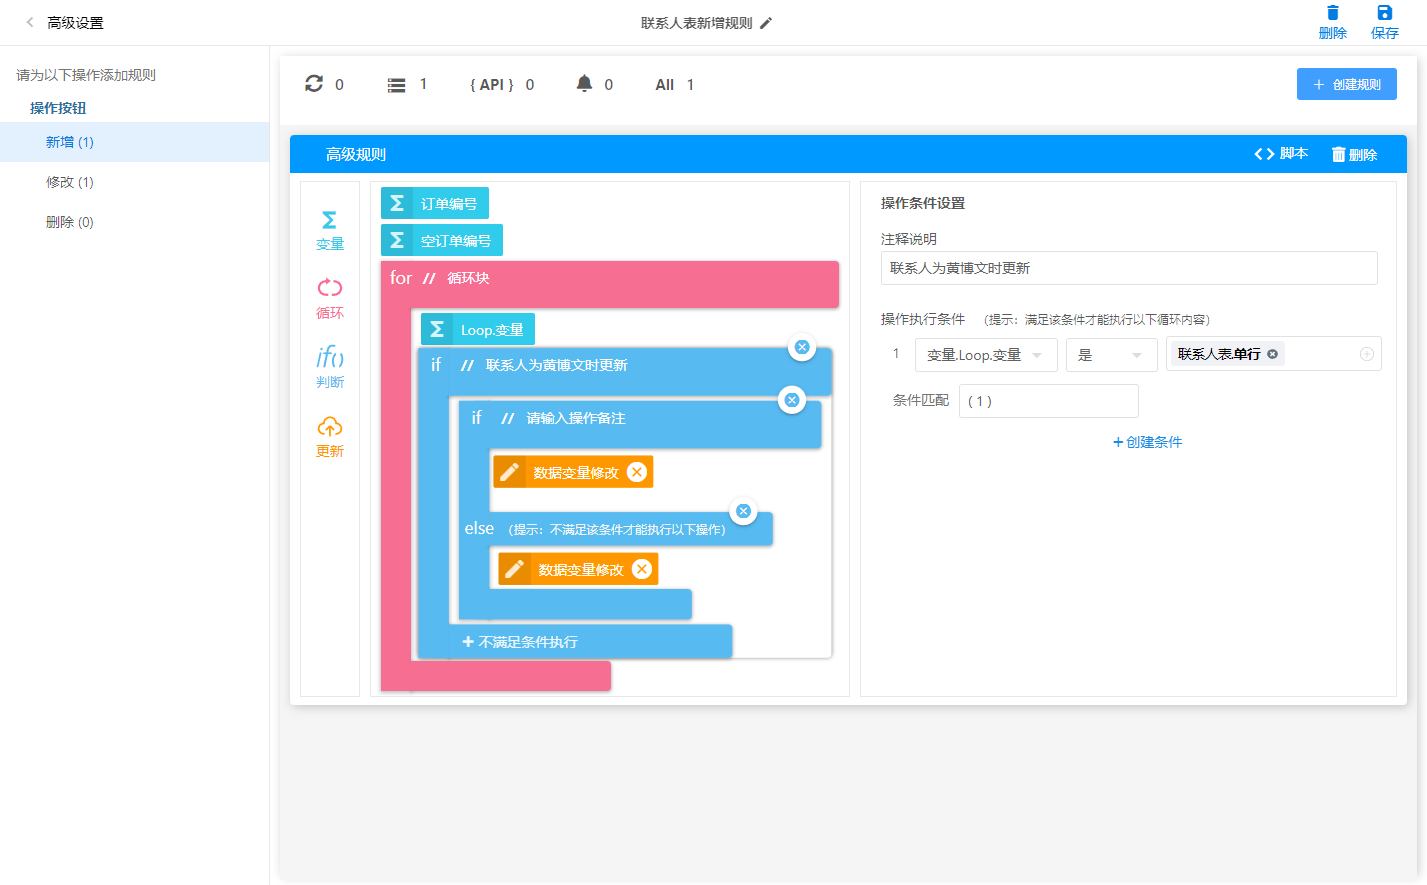Remove the 请输入操作备注 if block
Screen dimensions: 1427x885
coord(791,400)
